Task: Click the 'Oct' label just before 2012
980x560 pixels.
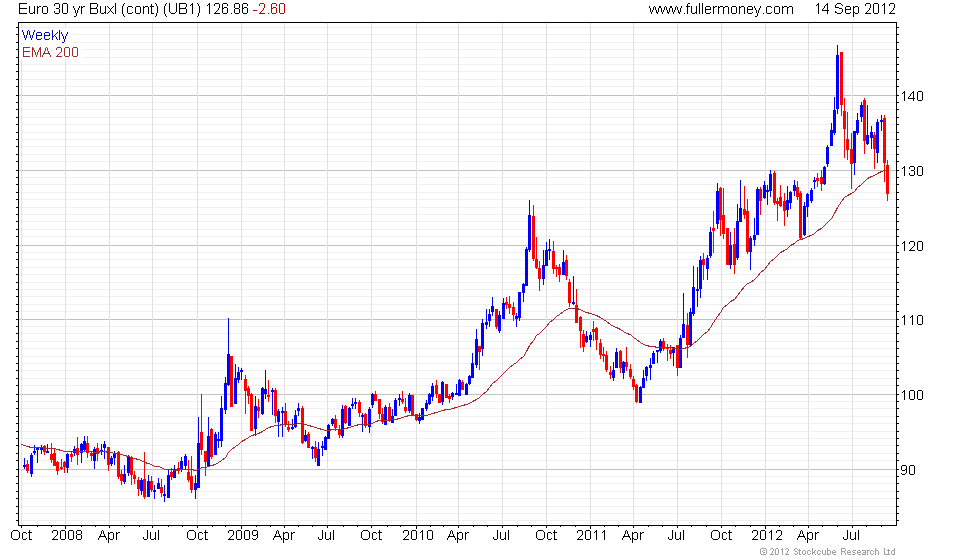Action: [x=721, y=536]
